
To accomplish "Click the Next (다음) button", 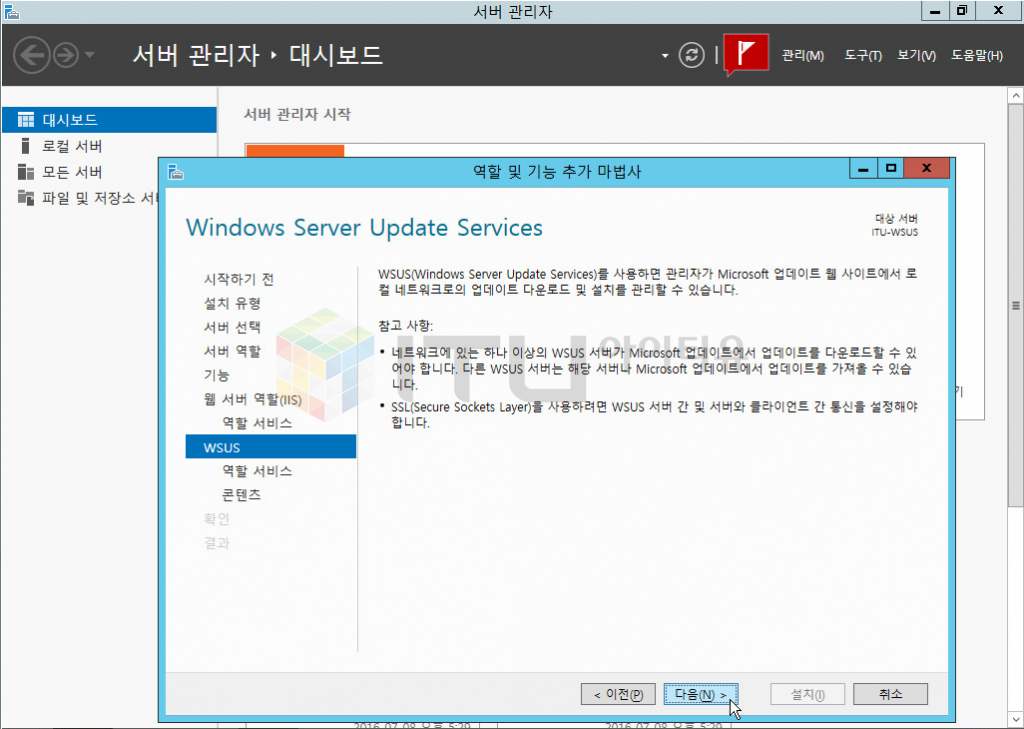I will coord(700,694).
